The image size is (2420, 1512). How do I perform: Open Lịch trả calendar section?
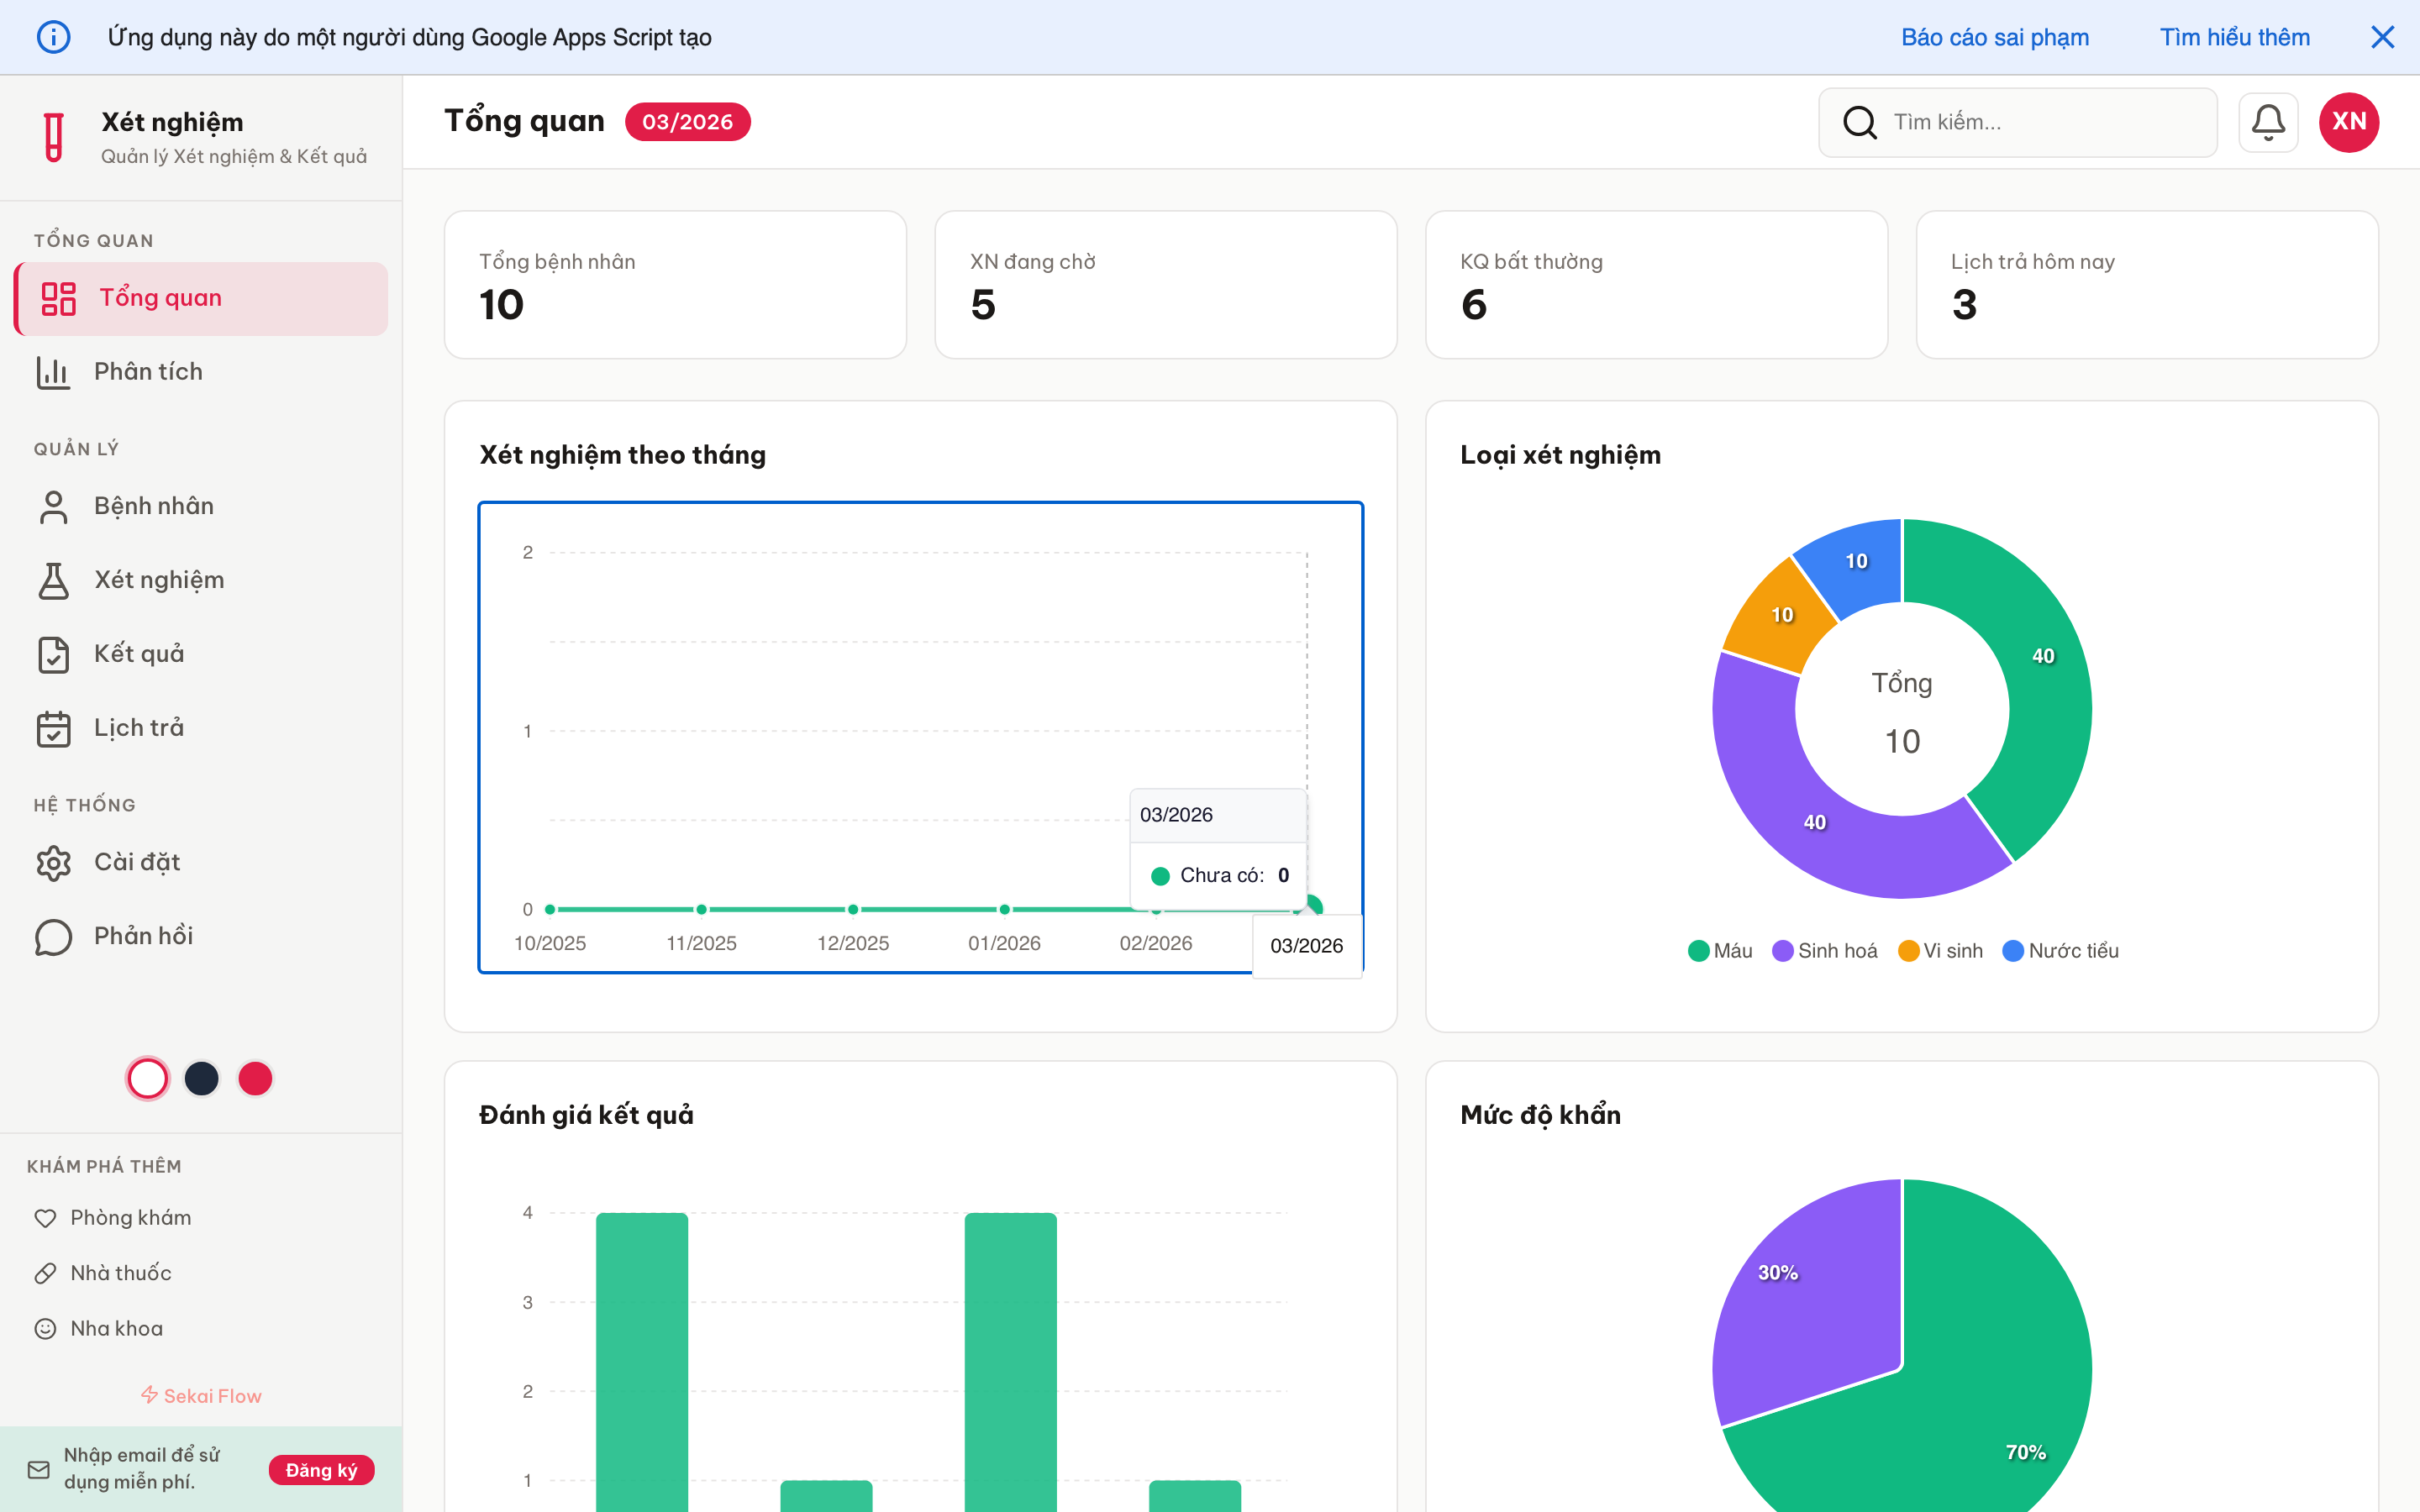(x=137, y=728)
